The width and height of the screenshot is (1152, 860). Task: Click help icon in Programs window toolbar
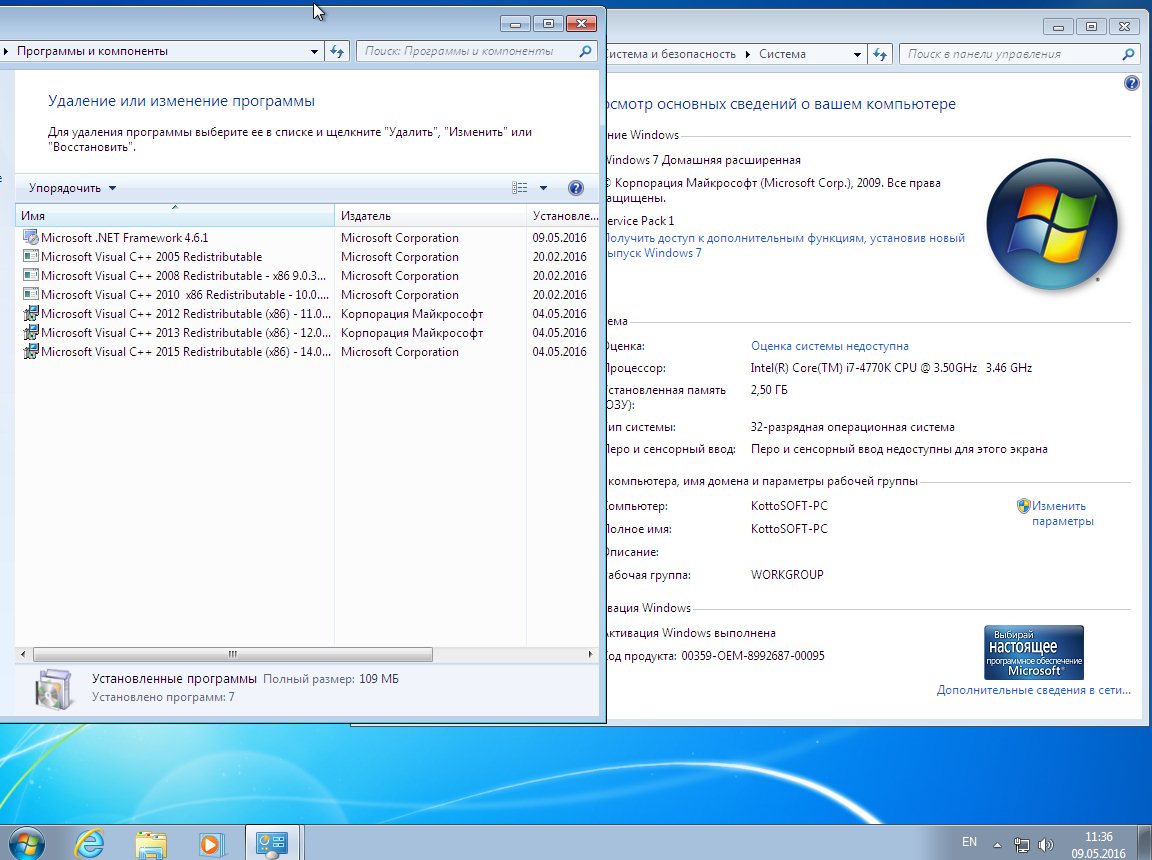(575, 188)
